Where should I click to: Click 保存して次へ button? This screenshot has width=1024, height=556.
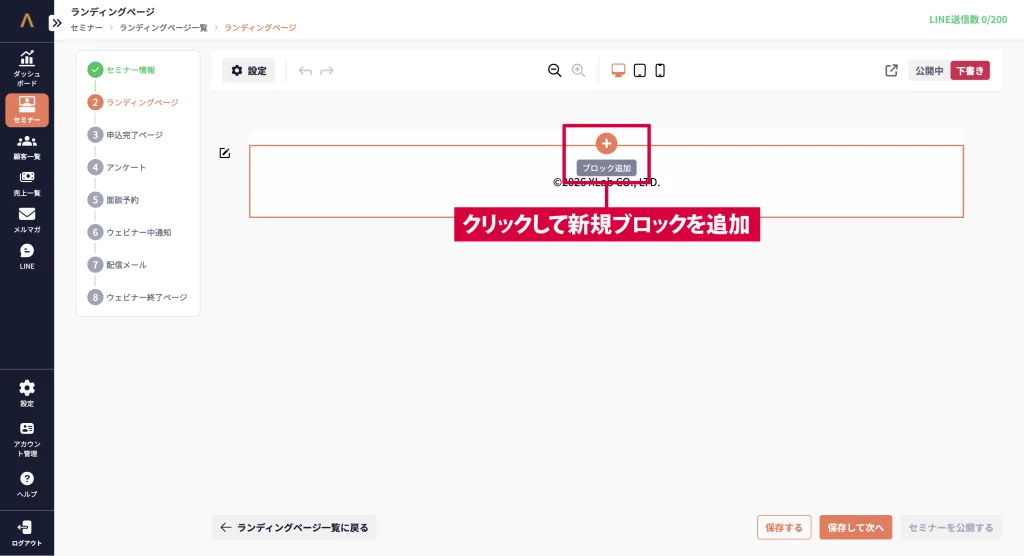coord(855,528)
